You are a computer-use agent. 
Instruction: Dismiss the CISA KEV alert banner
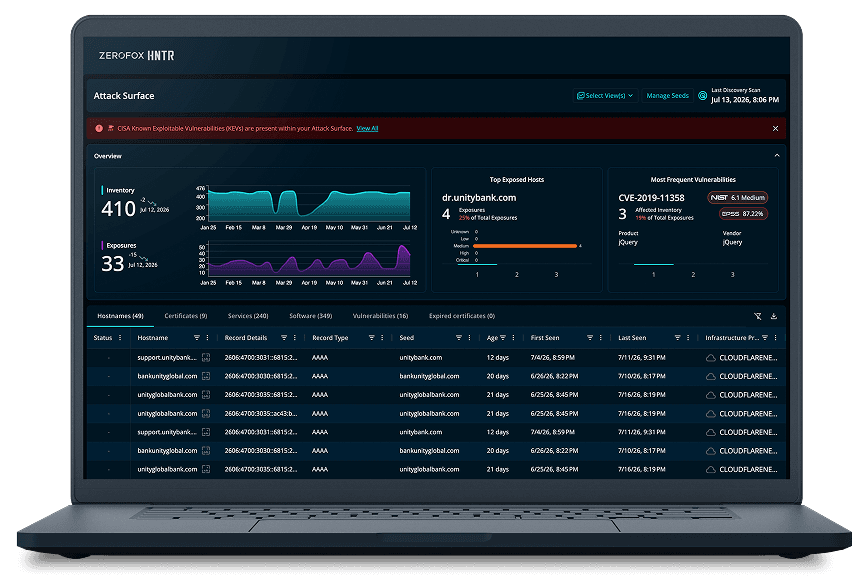click(x=775, y=128)
